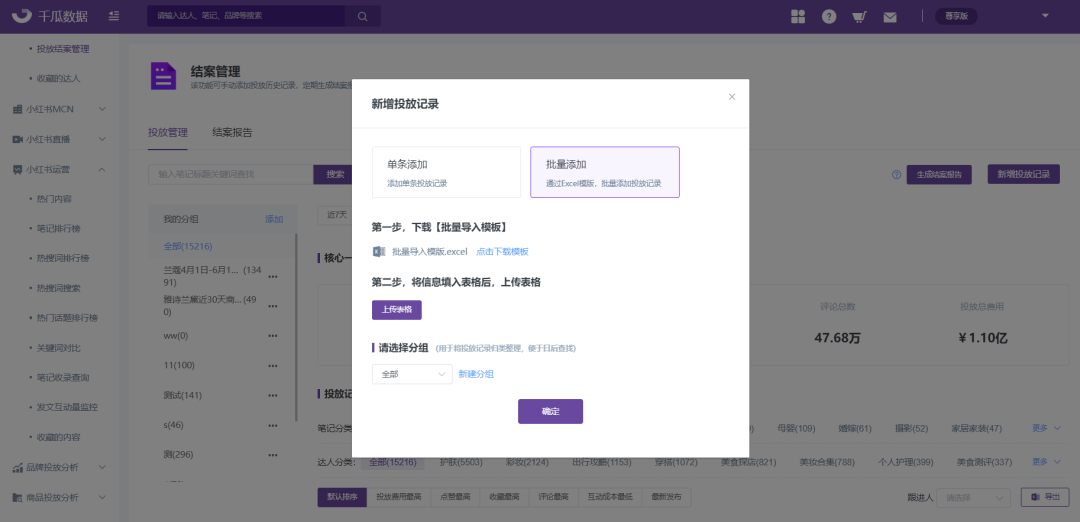Click the 搜索 button

pyautogui.click(x=335, y=174)
